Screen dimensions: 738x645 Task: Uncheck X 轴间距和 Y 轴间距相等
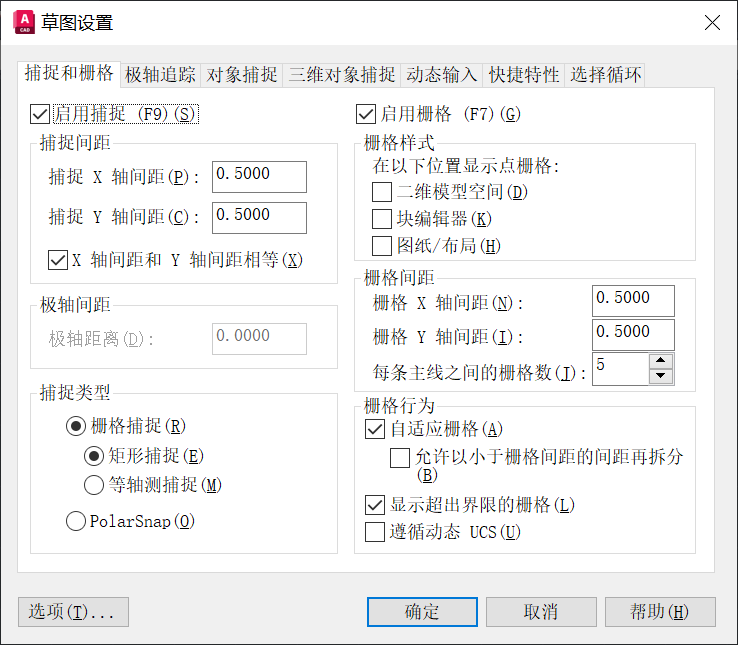pos(58,260)
